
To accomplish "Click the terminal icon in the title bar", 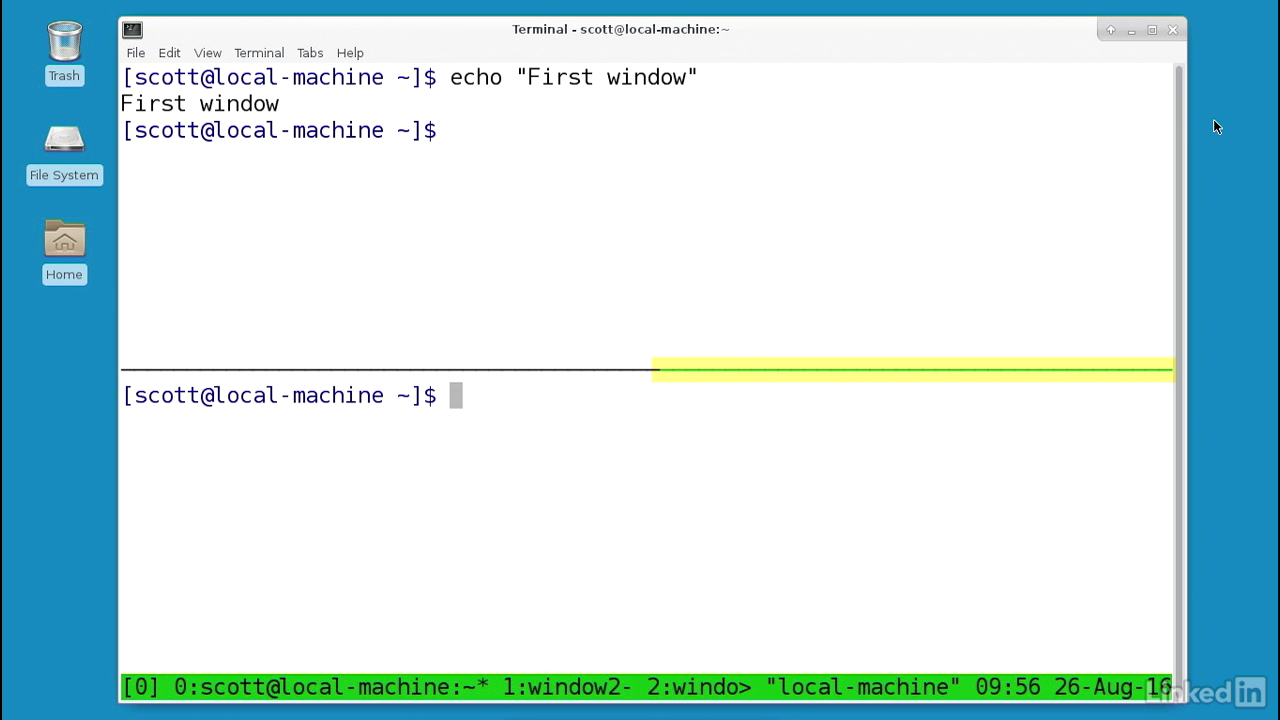I will [132, 29].
